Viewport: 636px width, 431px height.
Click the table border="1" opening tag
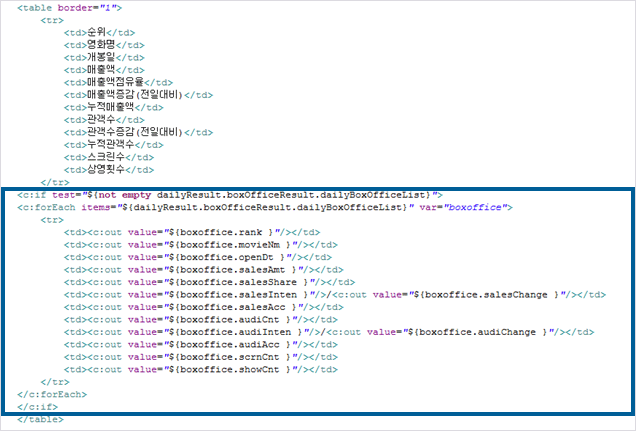(x=69, y=8)
